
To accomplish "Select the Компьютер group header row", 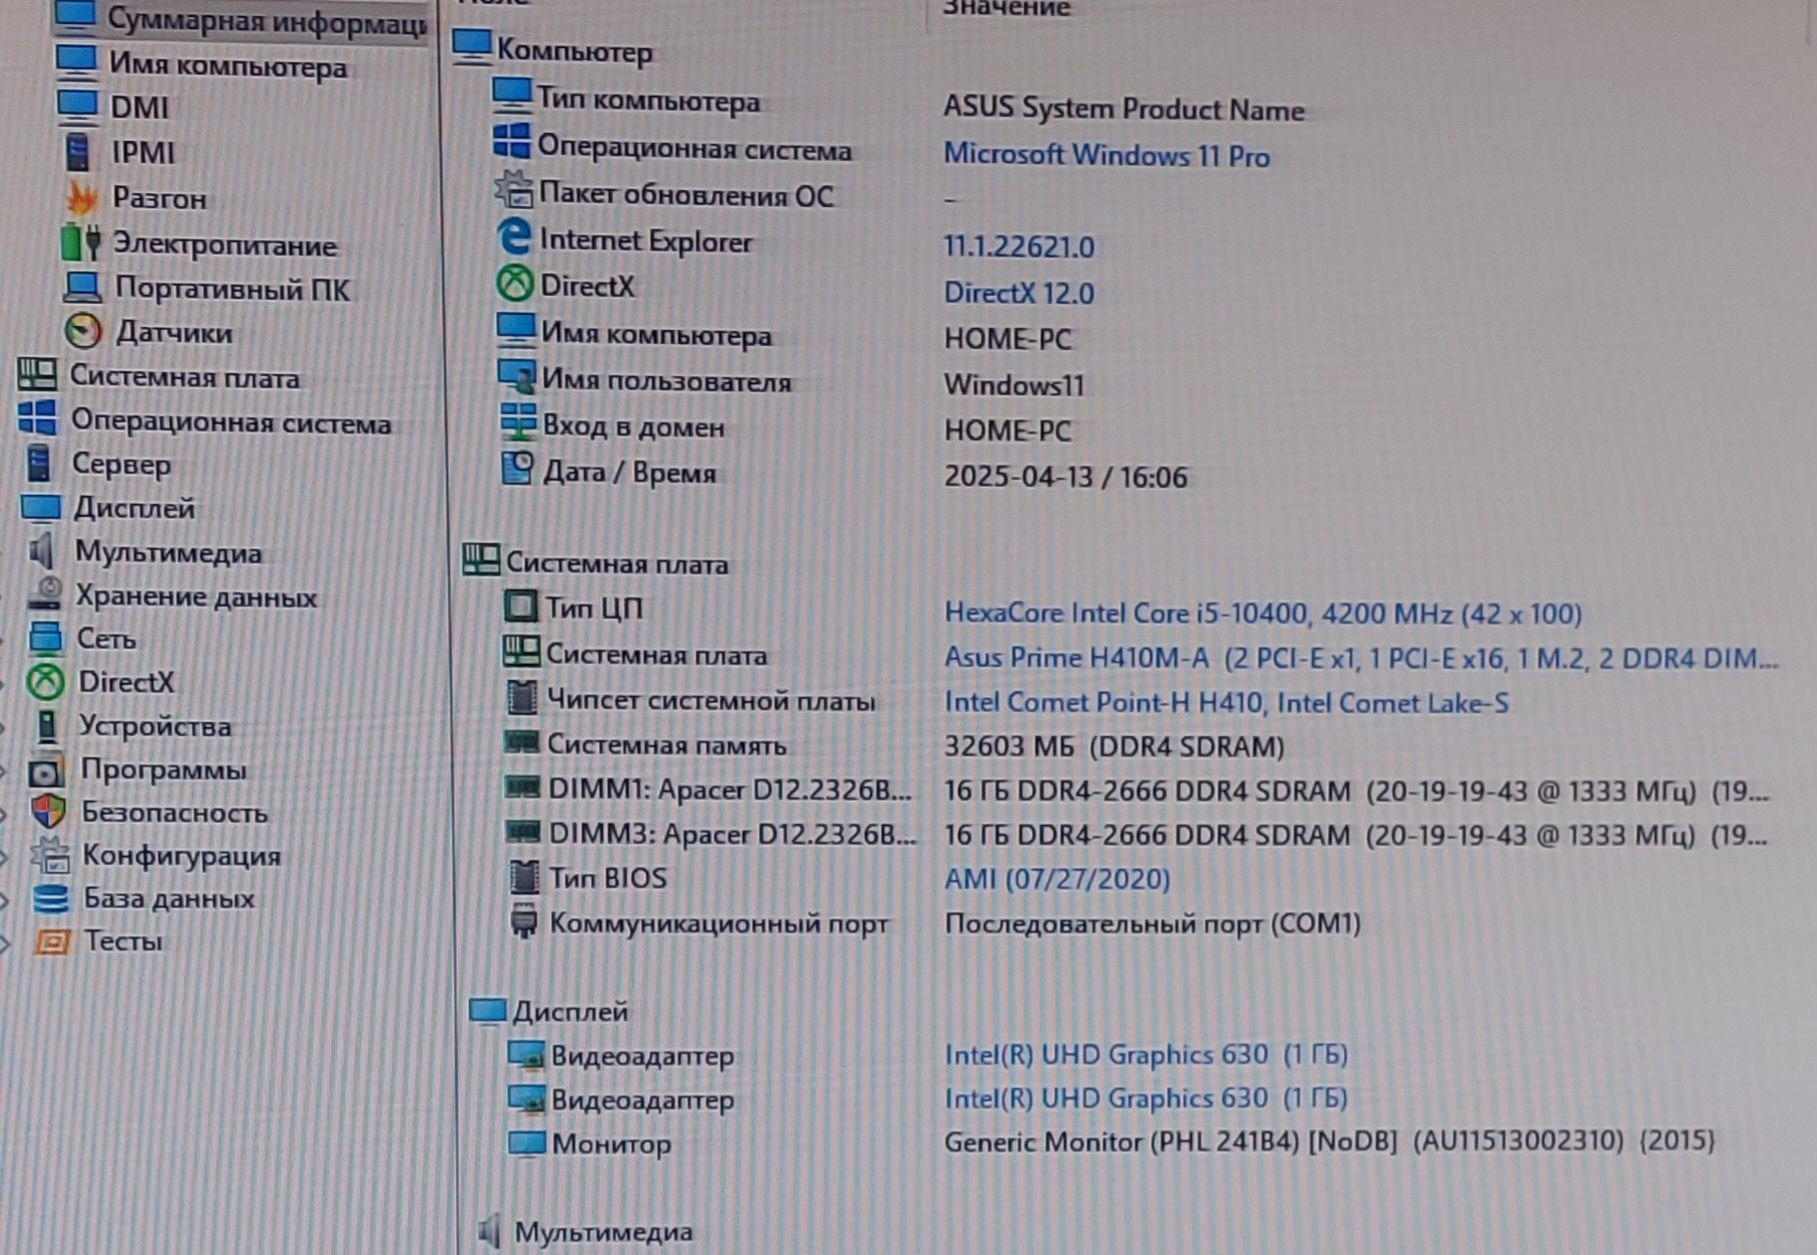I will (x=552, y=50).
